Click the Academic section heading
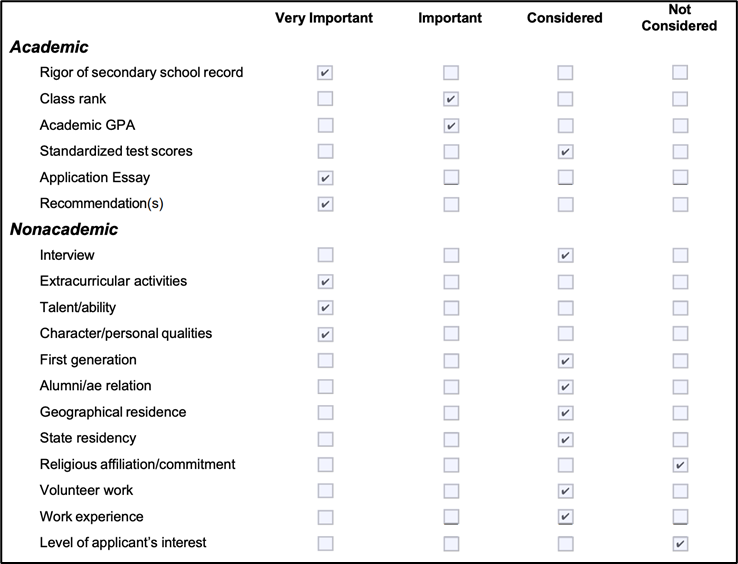This screenshot has width=738, height=564. click(x=49, y=47)
